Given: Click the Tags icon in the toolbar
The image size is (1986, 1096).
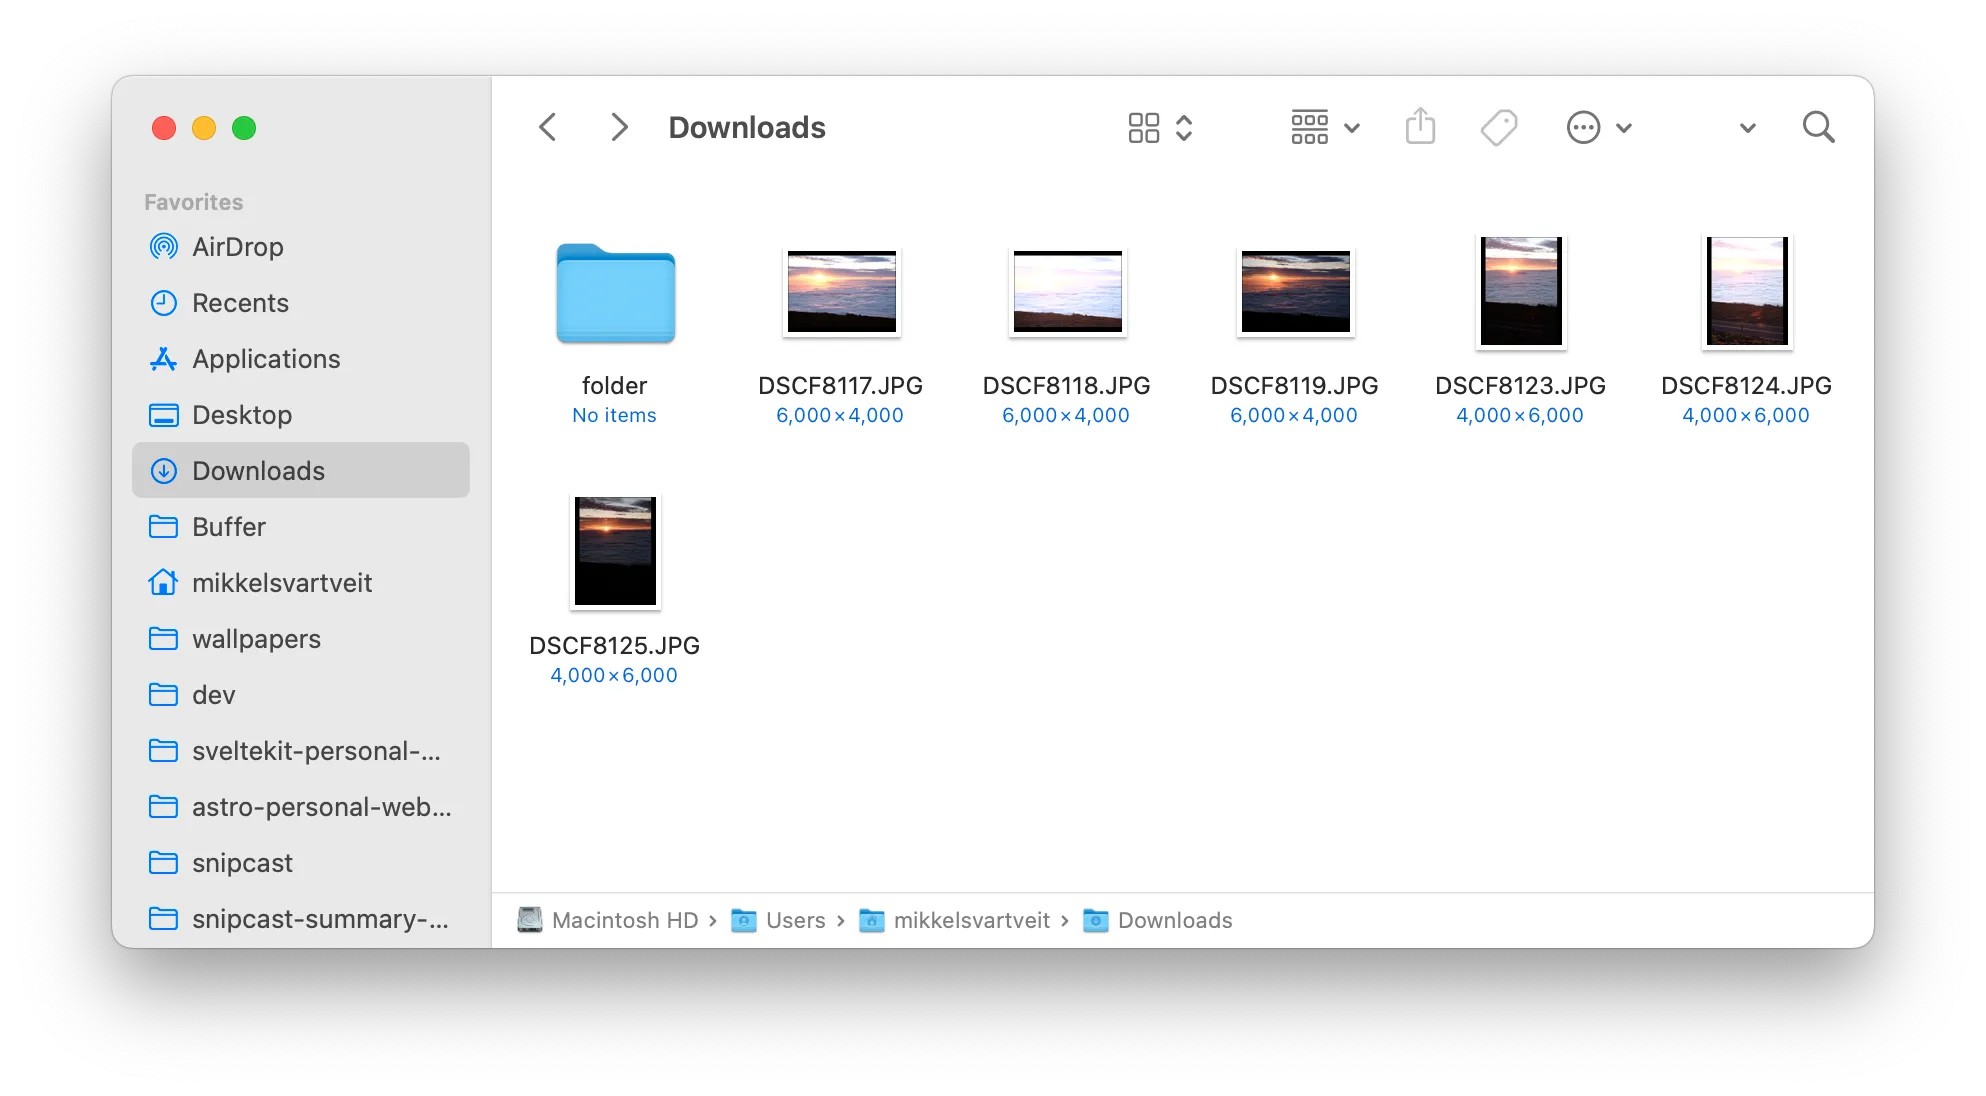Looking at the screenshot, I should [x=1498, y=127].
